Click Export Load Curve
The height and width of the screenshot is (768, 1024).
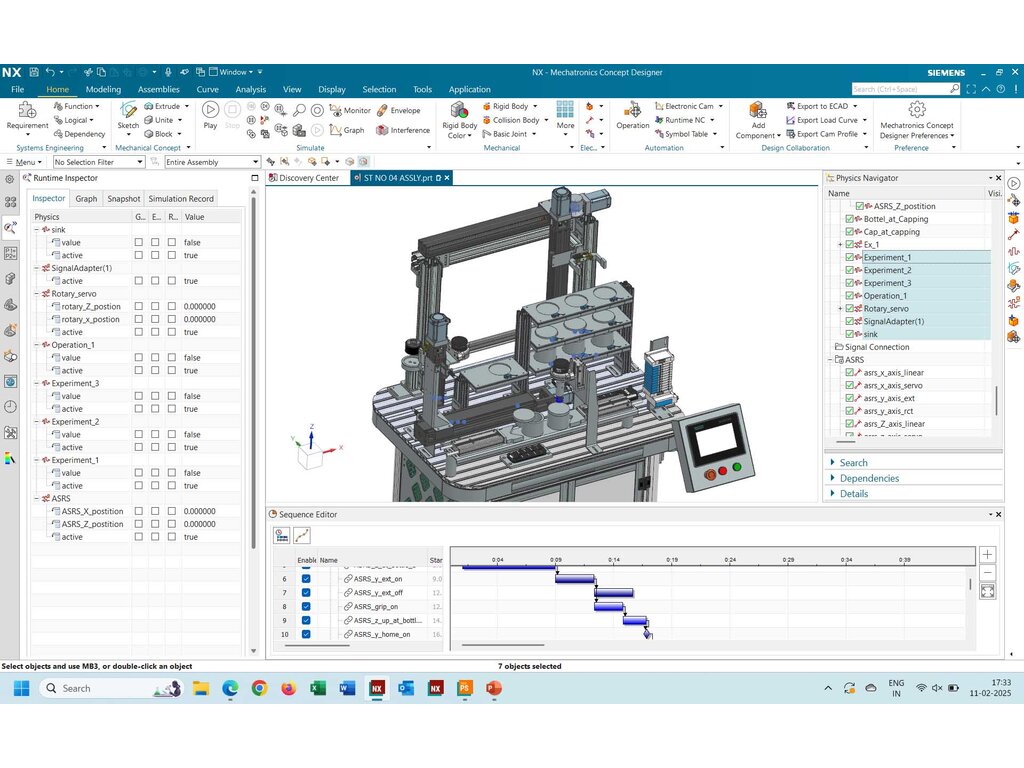pyautogui.click(x=822, y=120)
